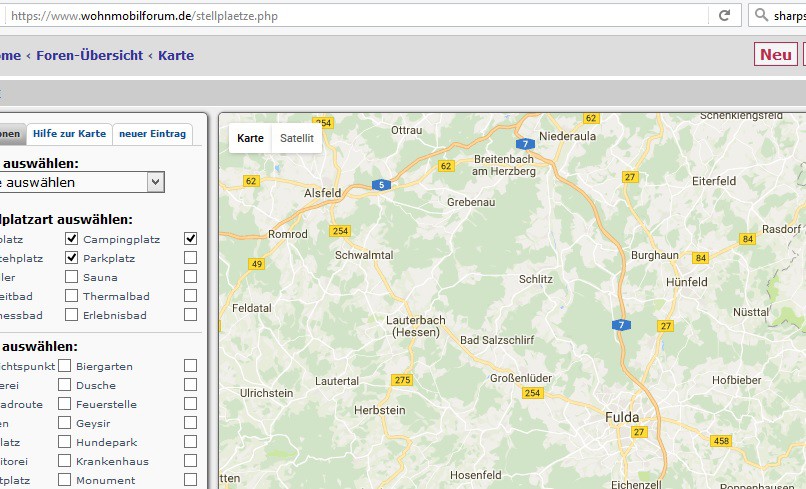Click Hünfeld label on the map
Screen dimensions: 806x489
[x=687, y=282]
